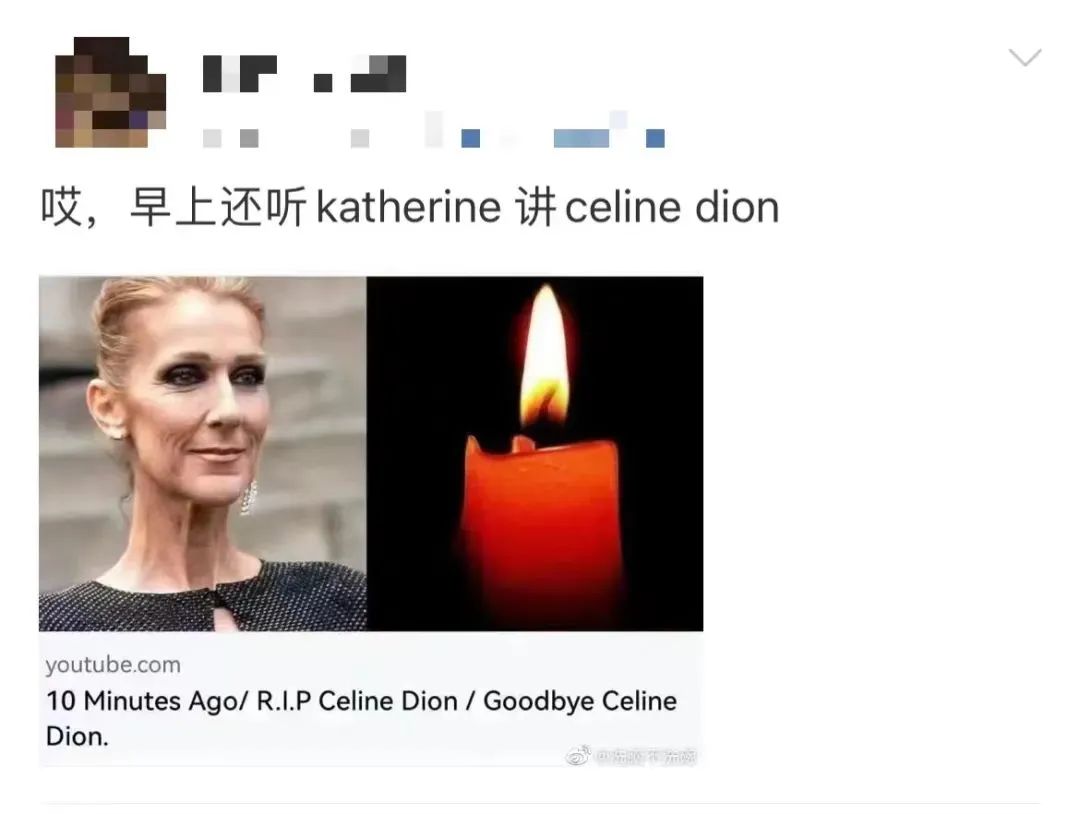Open the poster's blurred username
This screenshot has height=814, width=1080.
304,74
